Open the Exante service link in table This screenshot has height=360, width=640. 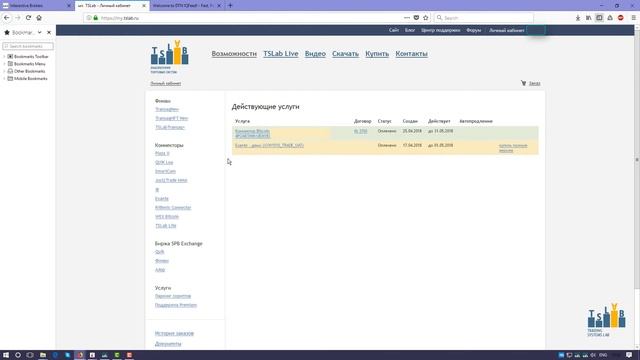tap(269, 145)
